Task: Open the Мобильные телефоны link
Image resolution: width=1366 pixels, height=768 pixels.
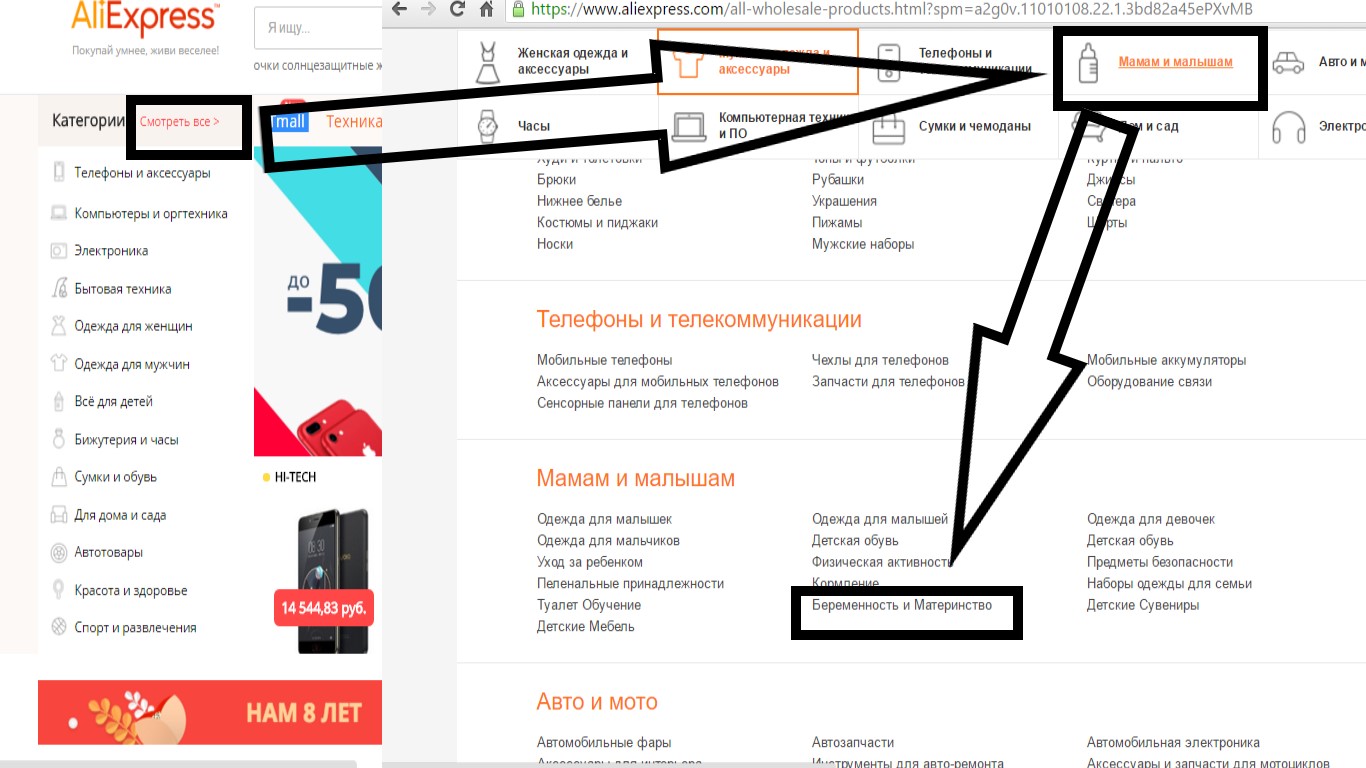Action: 604,360
